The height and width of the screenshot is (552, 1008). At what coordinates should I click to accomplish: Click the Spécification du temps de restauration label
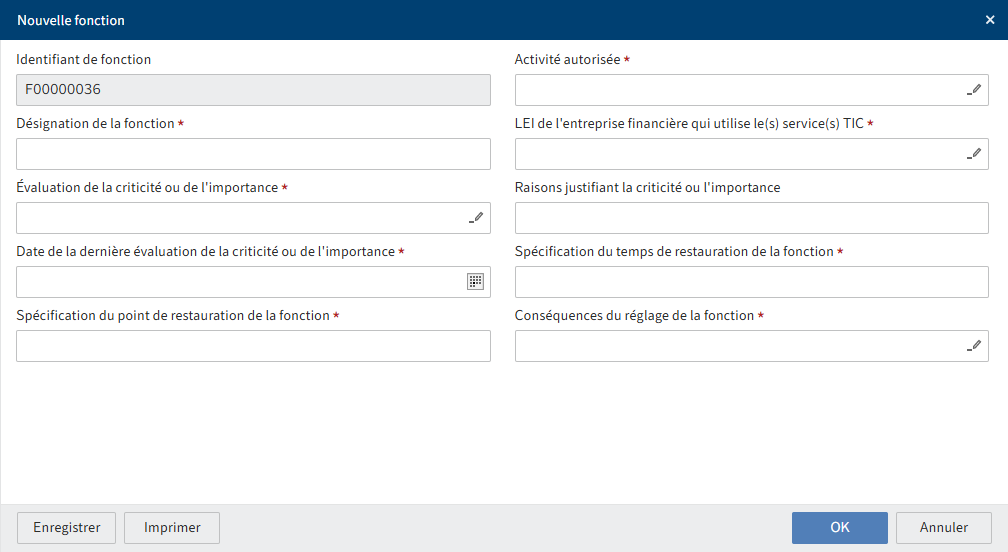[674, 251]
